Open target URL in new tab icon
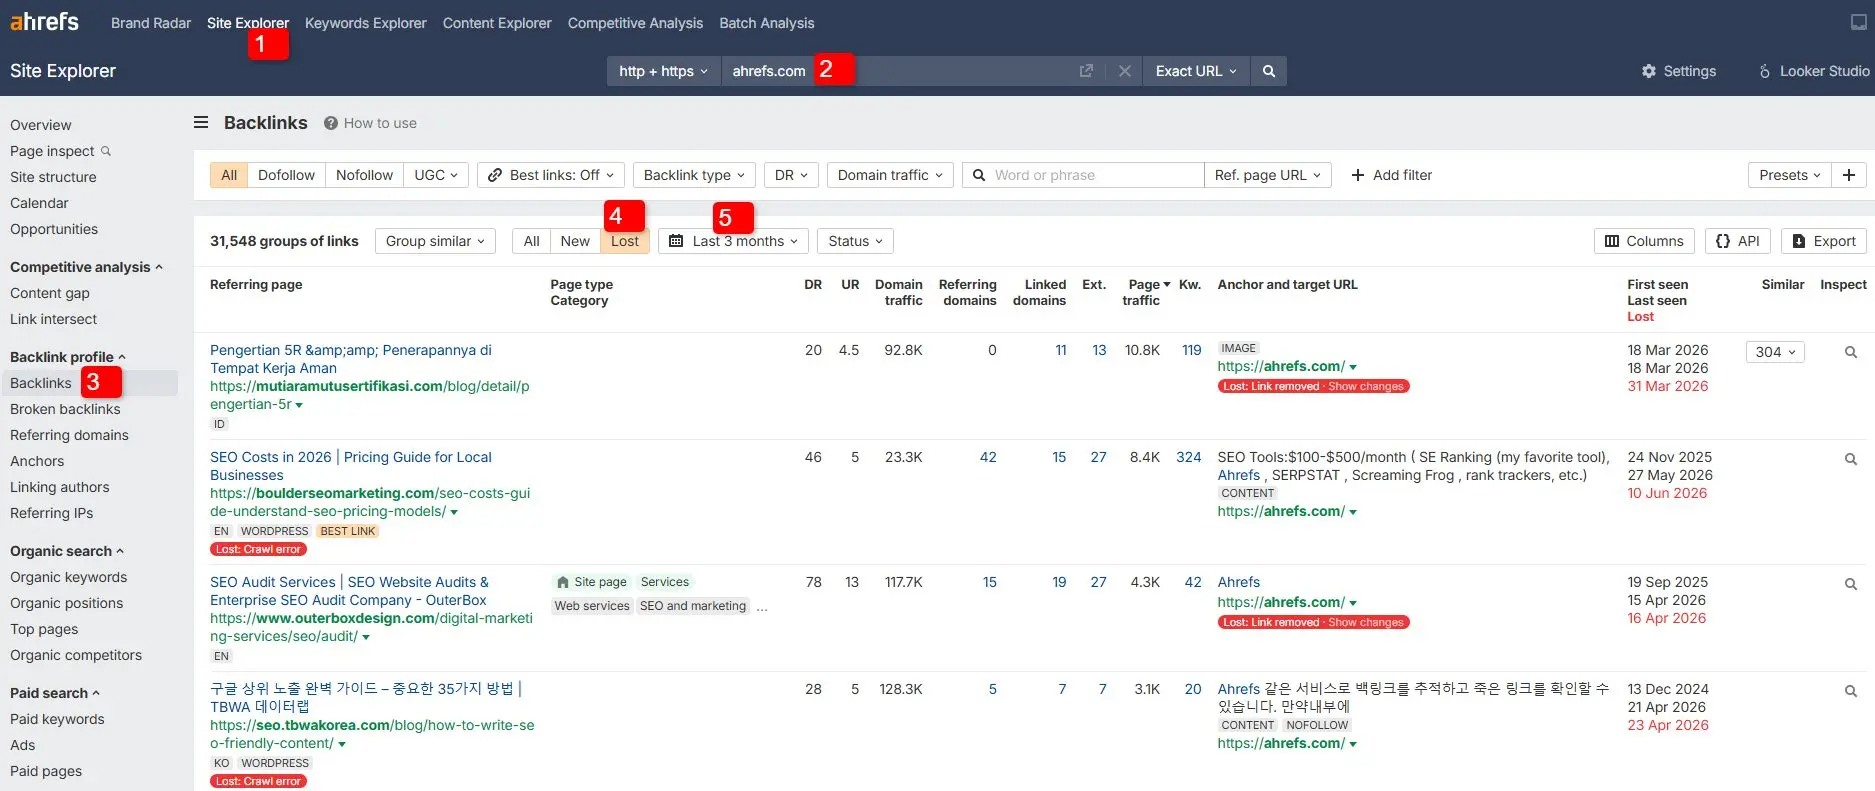 pyautogui.click(x=1086, y=71)
